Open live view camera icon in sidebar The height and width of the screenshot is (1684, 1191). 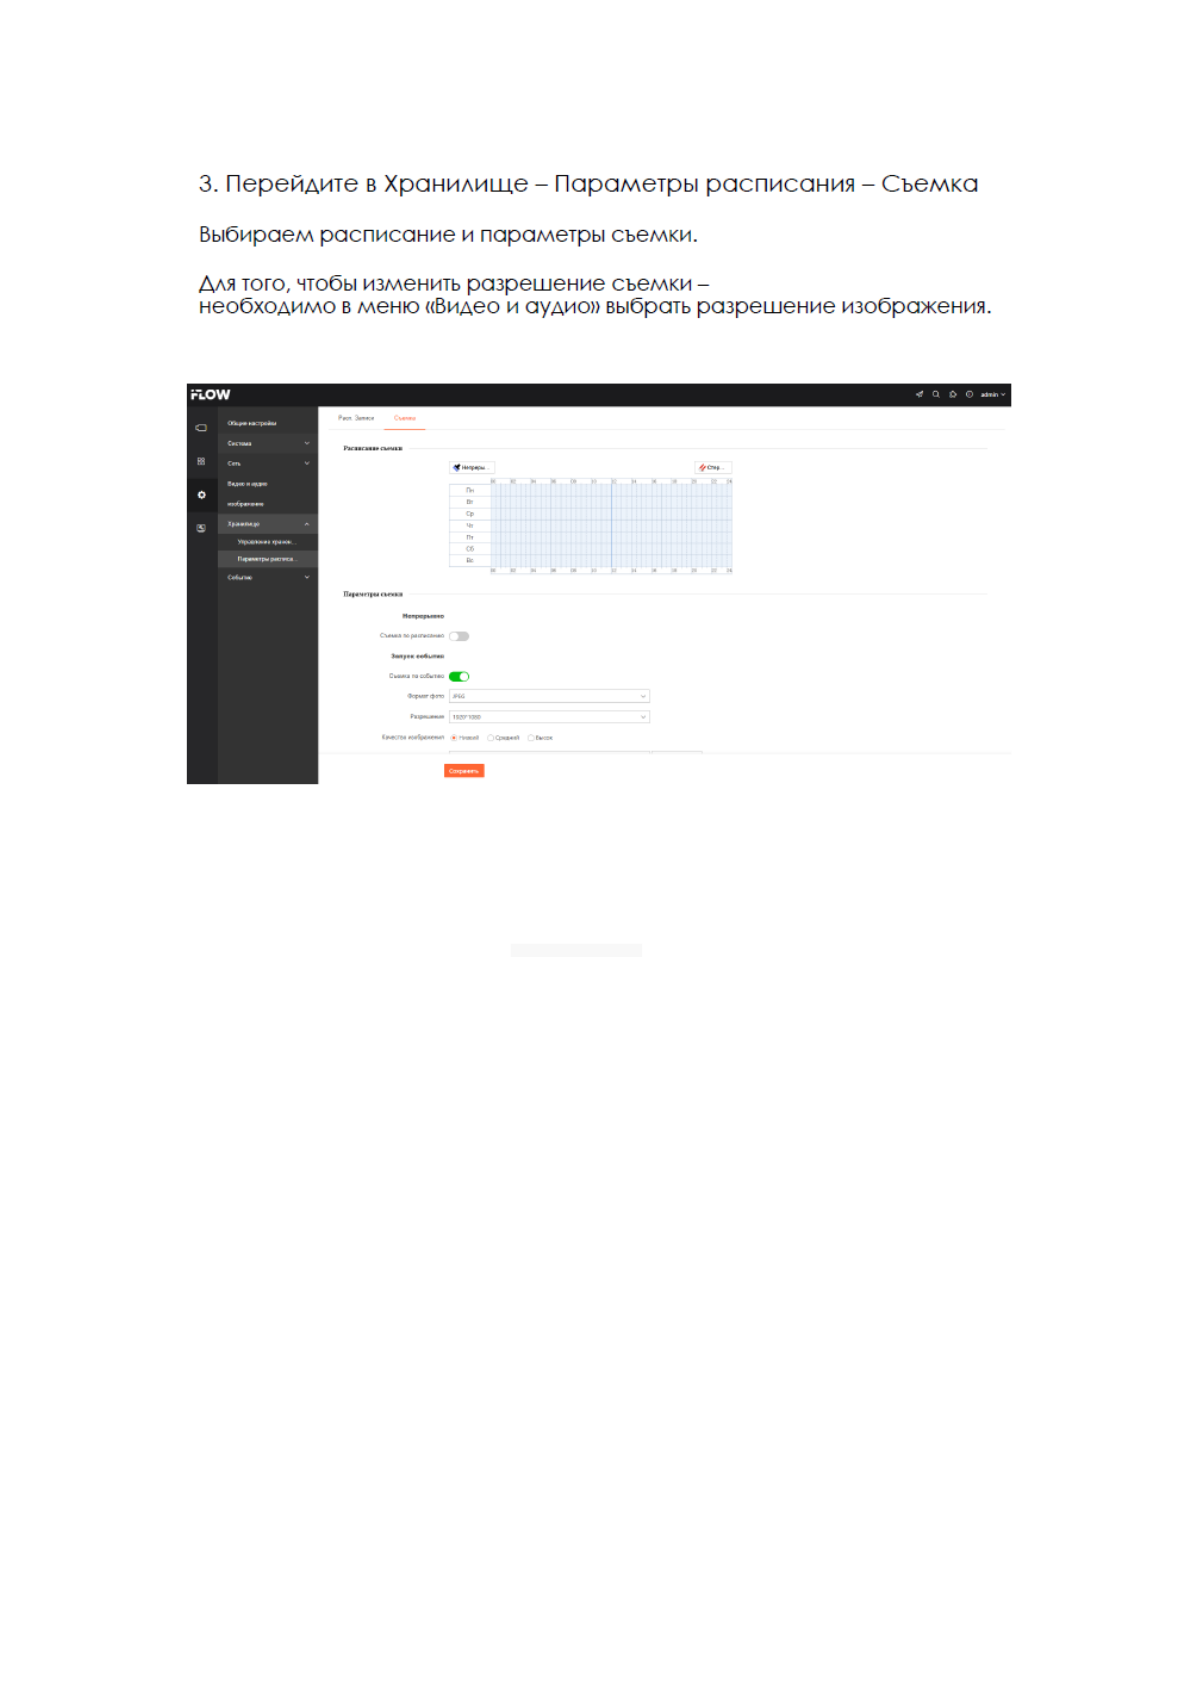[x=201, y=427]
